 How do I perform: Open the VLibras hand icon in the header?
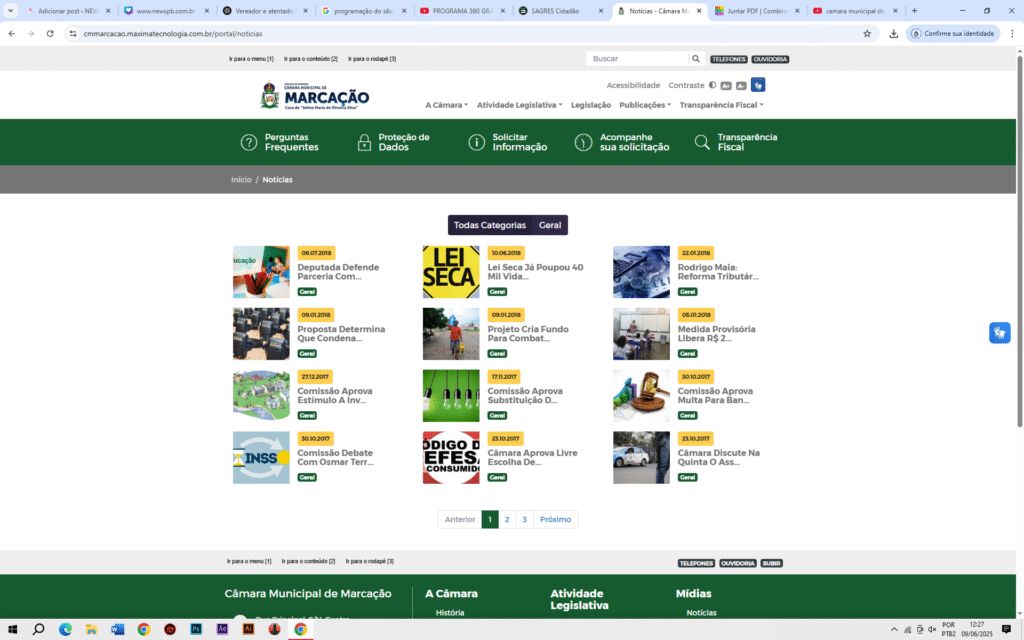pyautogui.click(x=758, y=85)
